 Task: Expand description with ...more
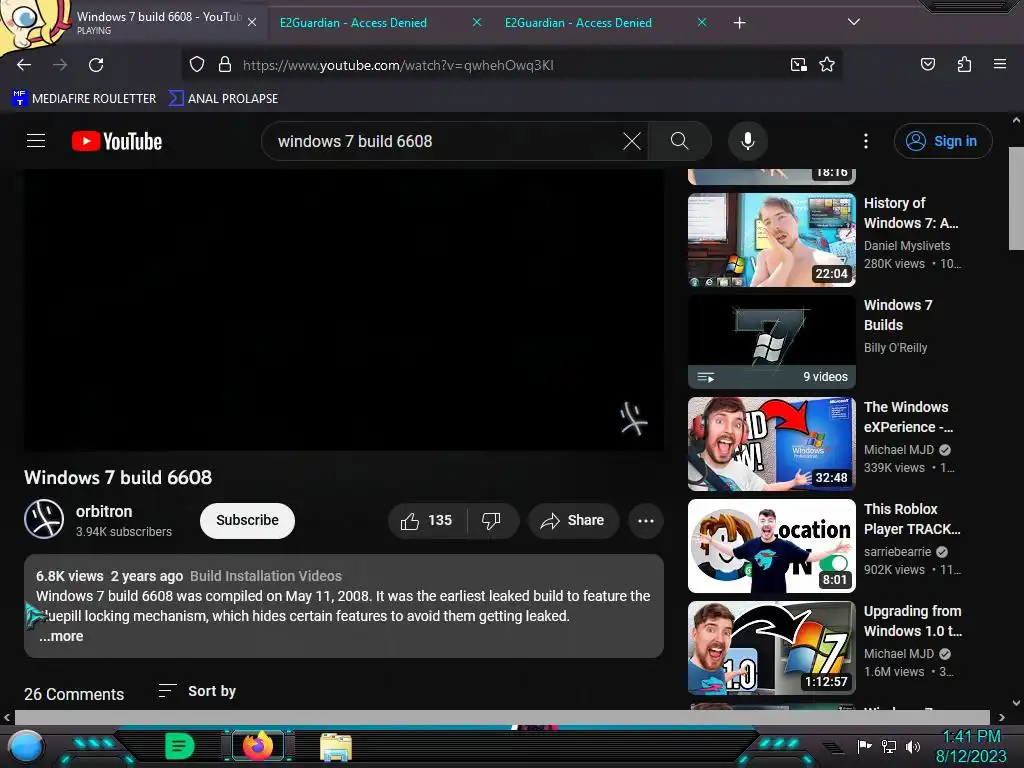point(61,636)
